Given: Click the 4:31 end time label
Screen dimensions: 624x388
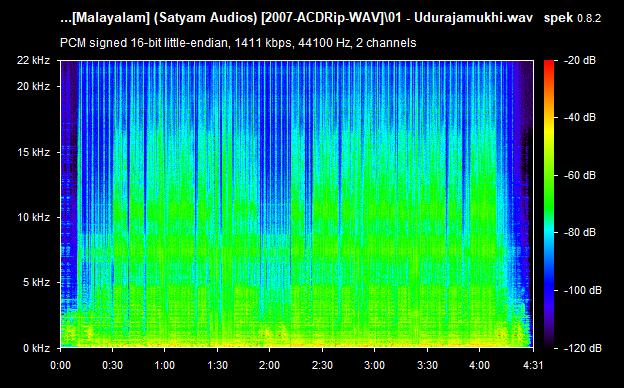Looking at the screenshot, I should click(x=532, y=365).
